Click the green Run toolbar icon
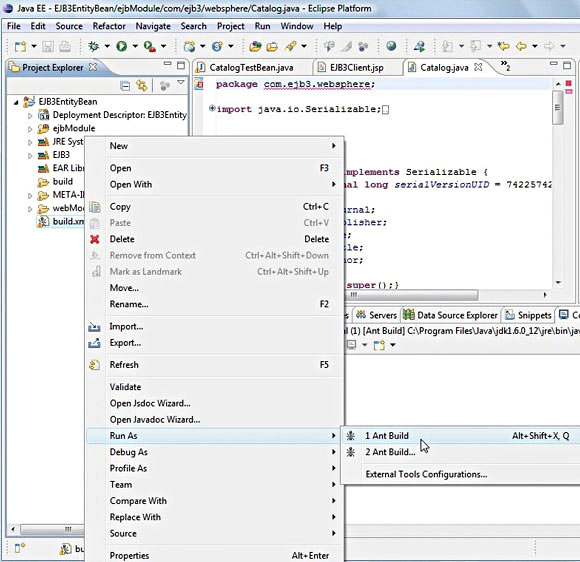Viewport: 580px width, 562px height. [x=121, y=46]
